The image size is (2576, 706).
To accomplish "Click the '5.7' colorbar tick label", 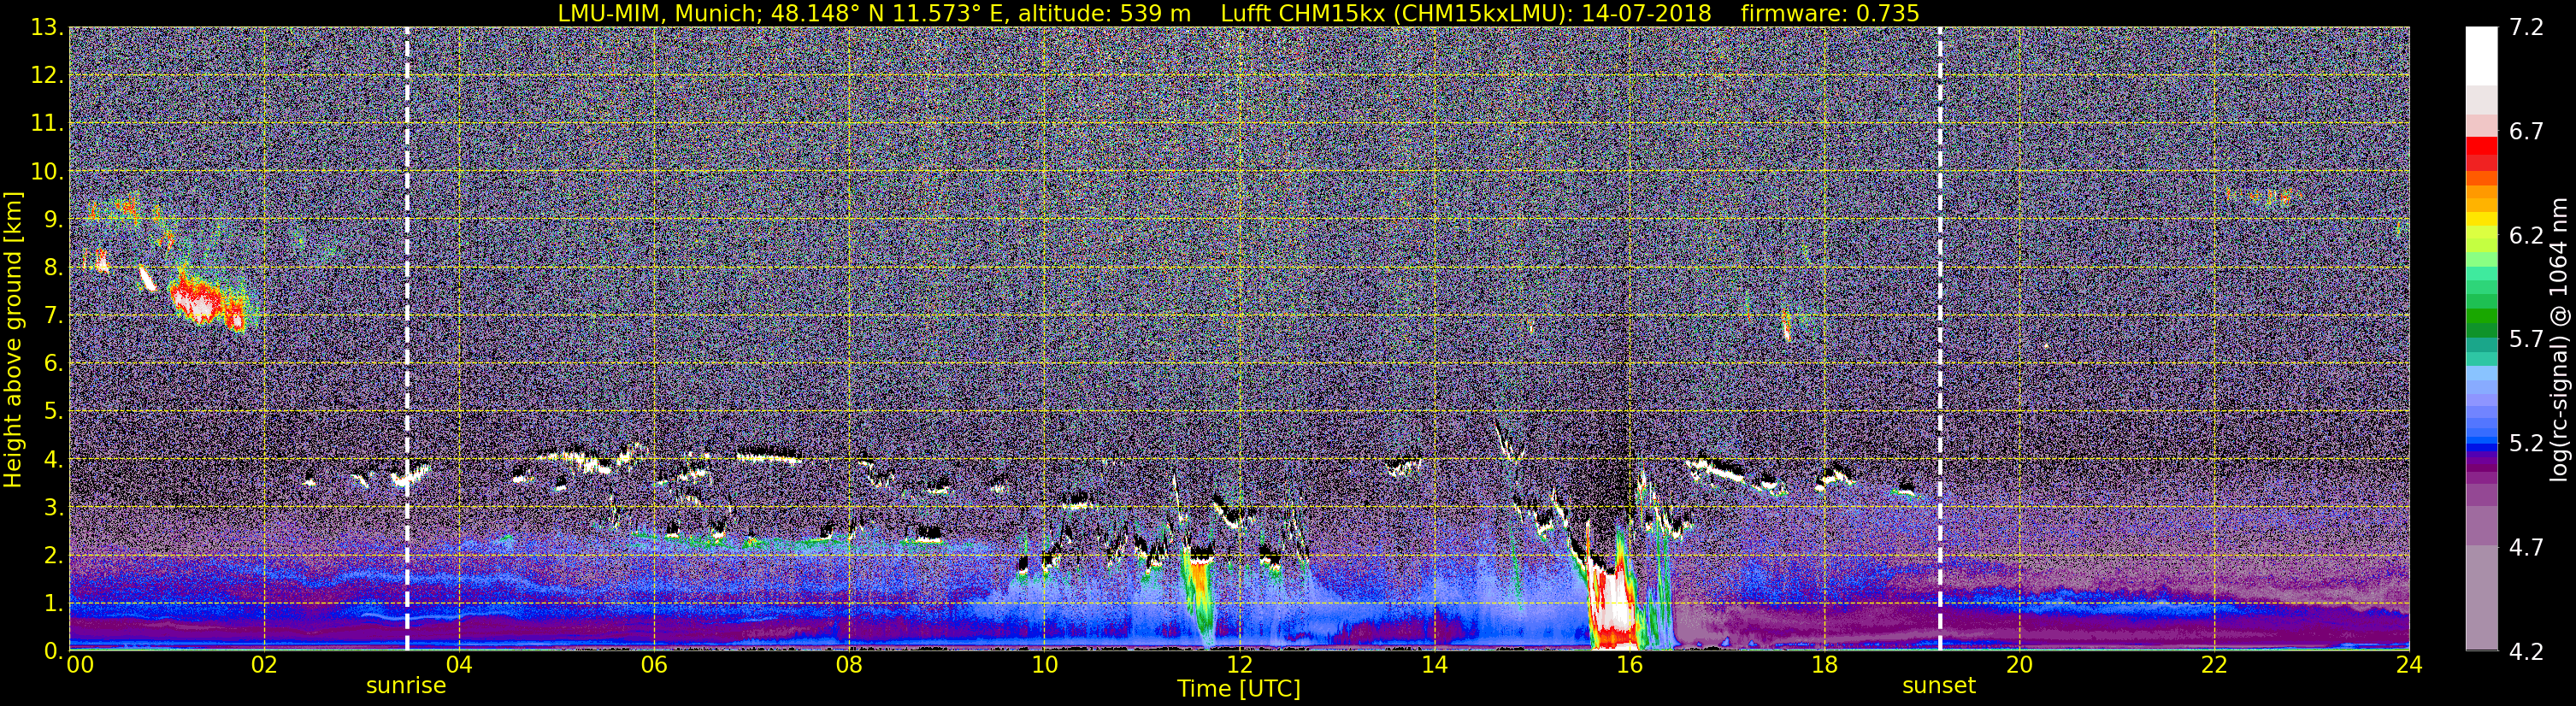I will (2526, 339).
